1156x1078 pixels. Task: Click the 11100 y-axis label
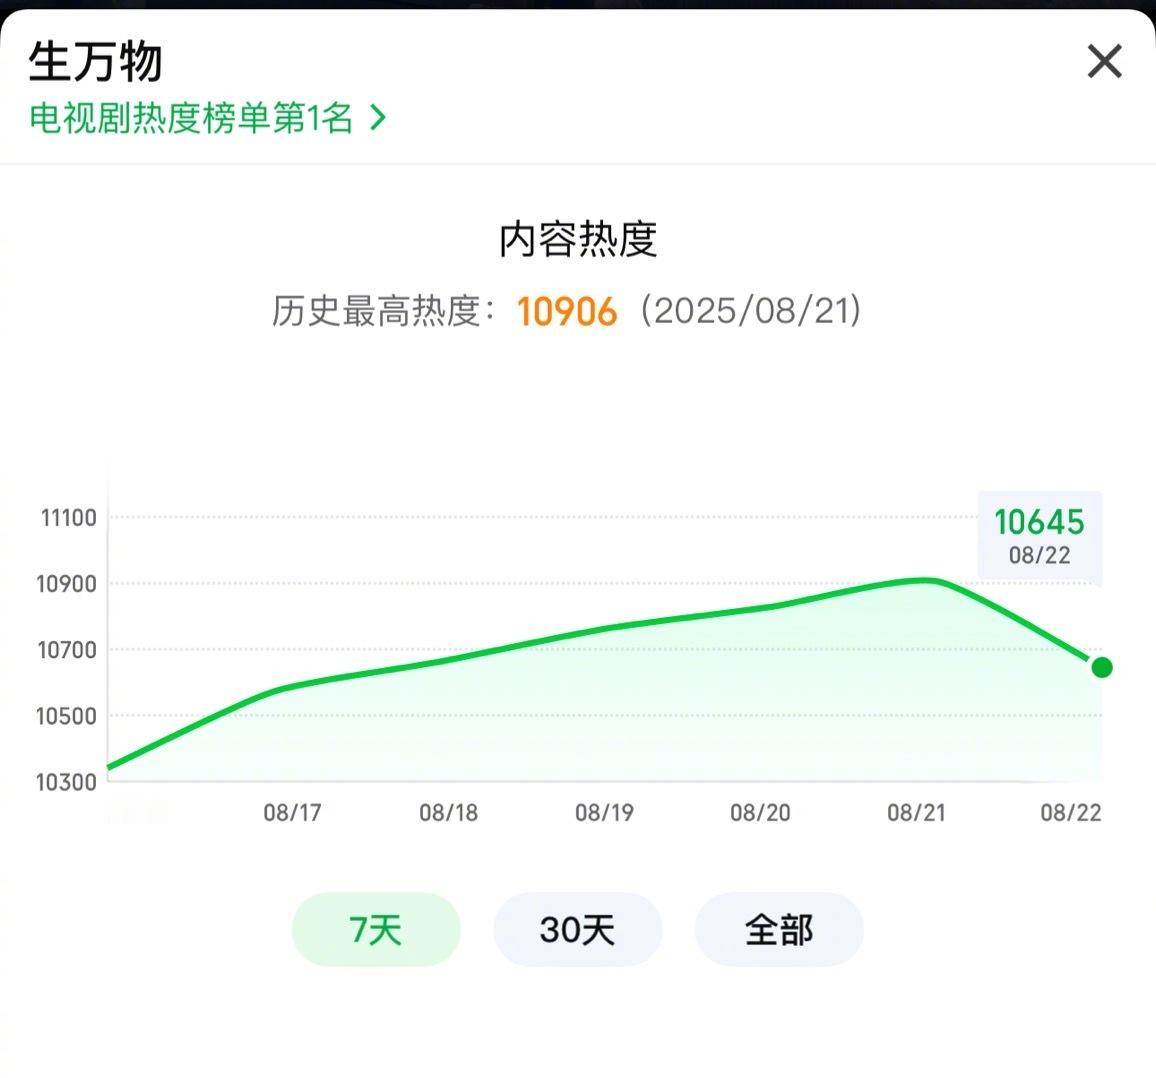tap(69, 518)
